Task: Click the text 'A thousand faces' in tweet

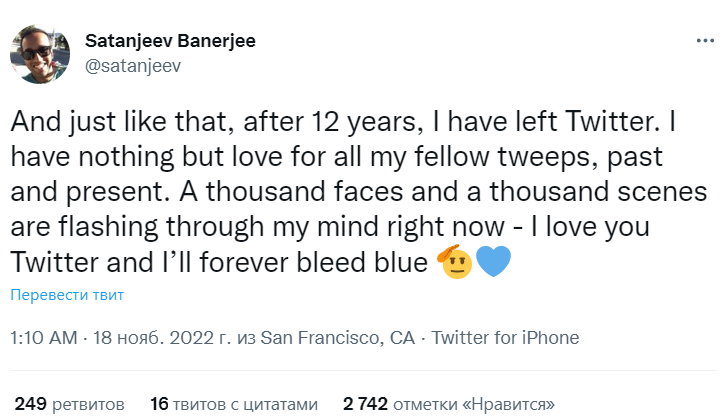Action: coord(291,191)
